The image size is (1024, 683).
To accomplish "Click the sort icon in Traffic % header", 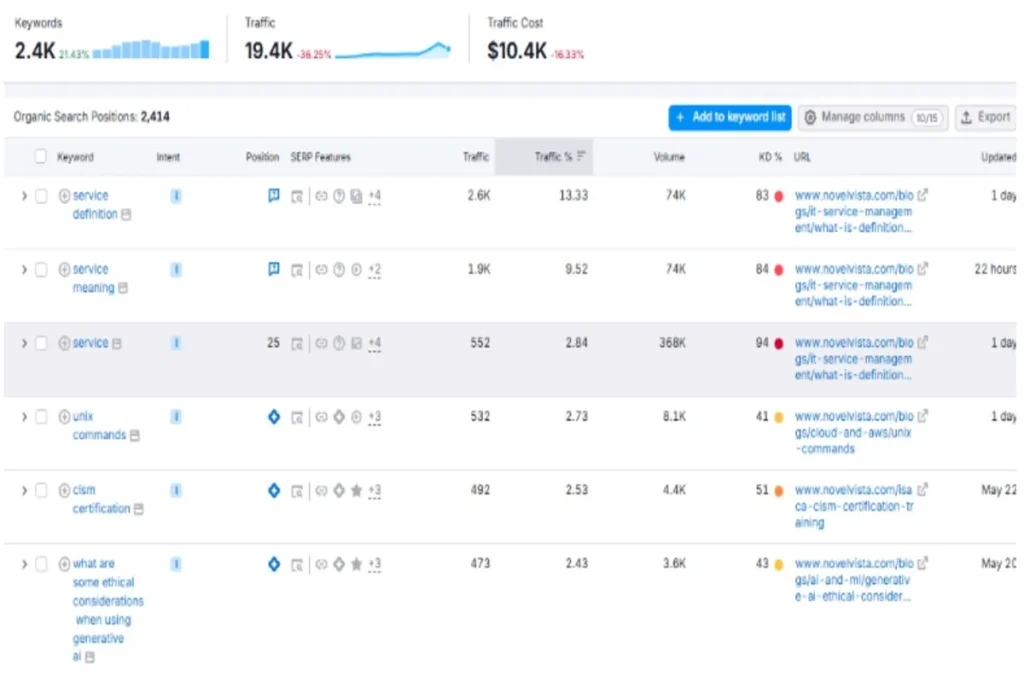I will (582, 157).
